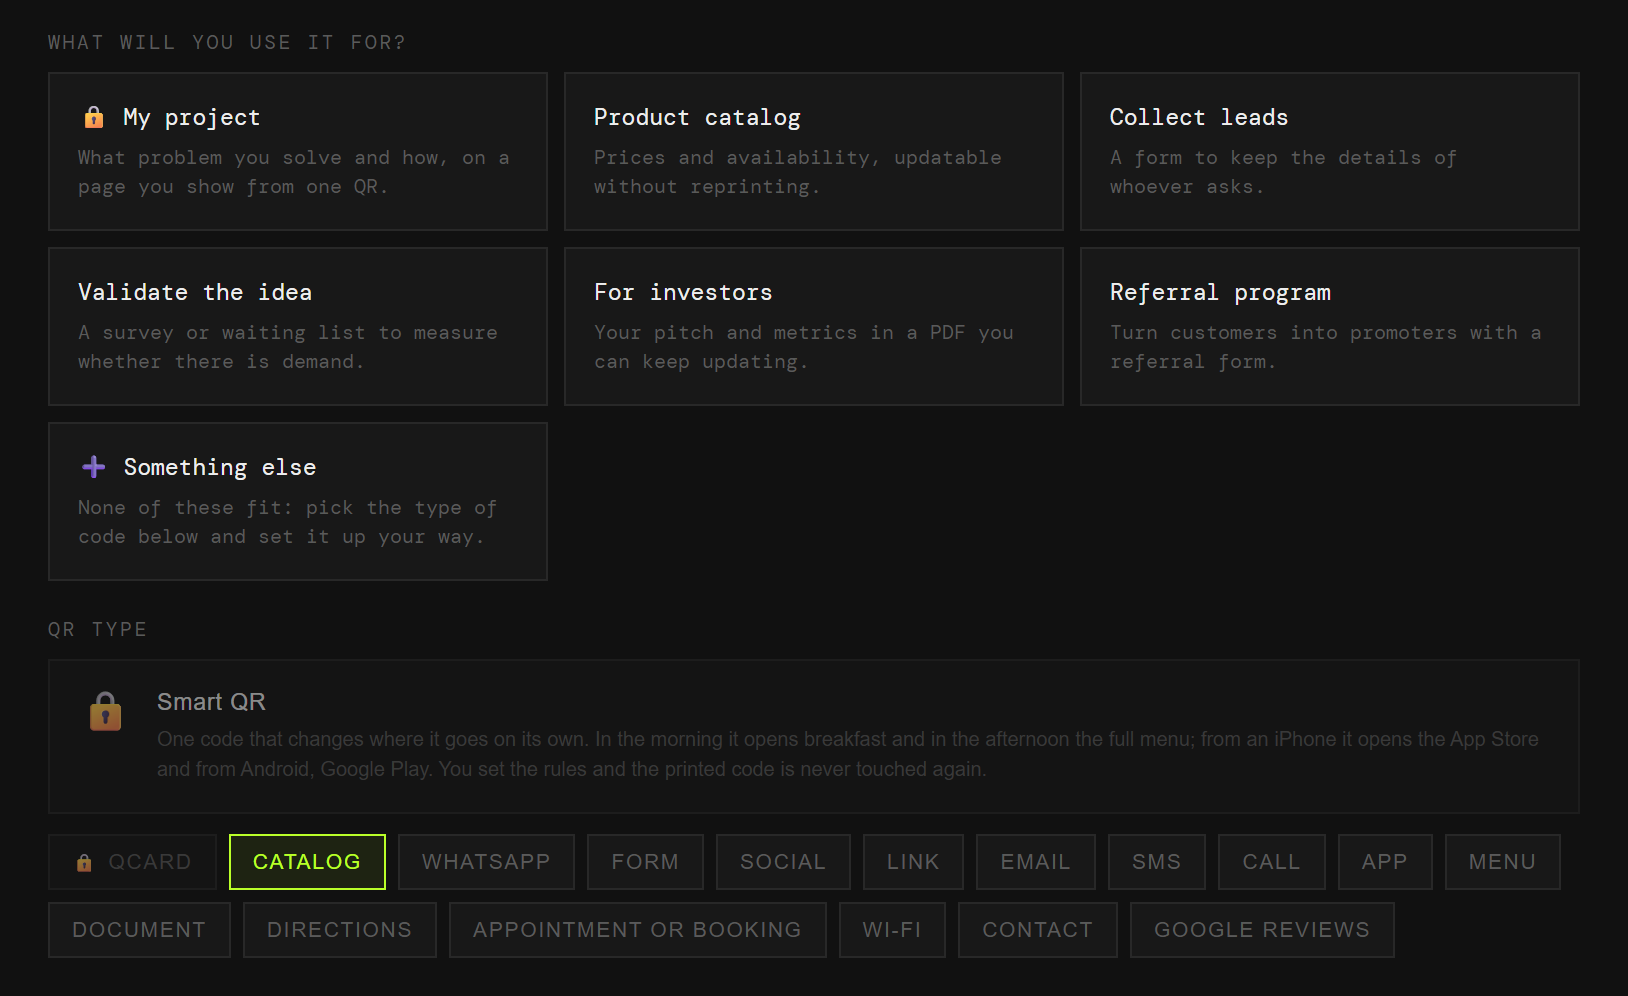This screenshot has height=996, width=1628.
Task: Choose the CONTACT QR type
Action: pos(1038,930)
